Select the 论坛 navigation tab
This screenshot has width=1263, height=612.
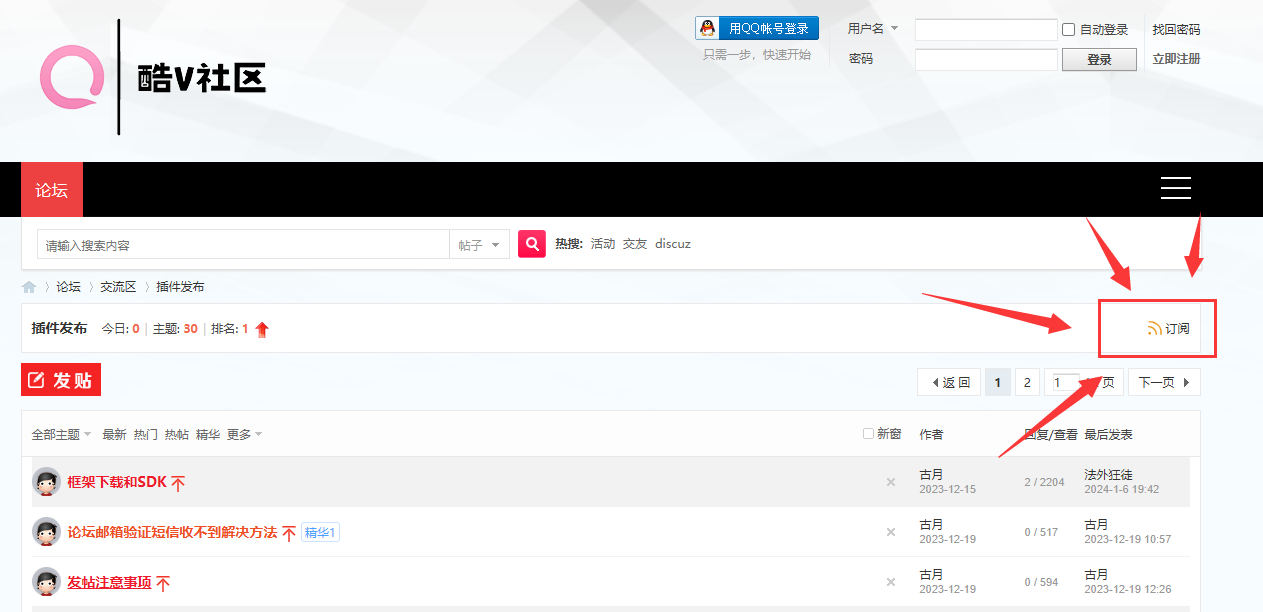pyautogui.click(x=52, y=190)
